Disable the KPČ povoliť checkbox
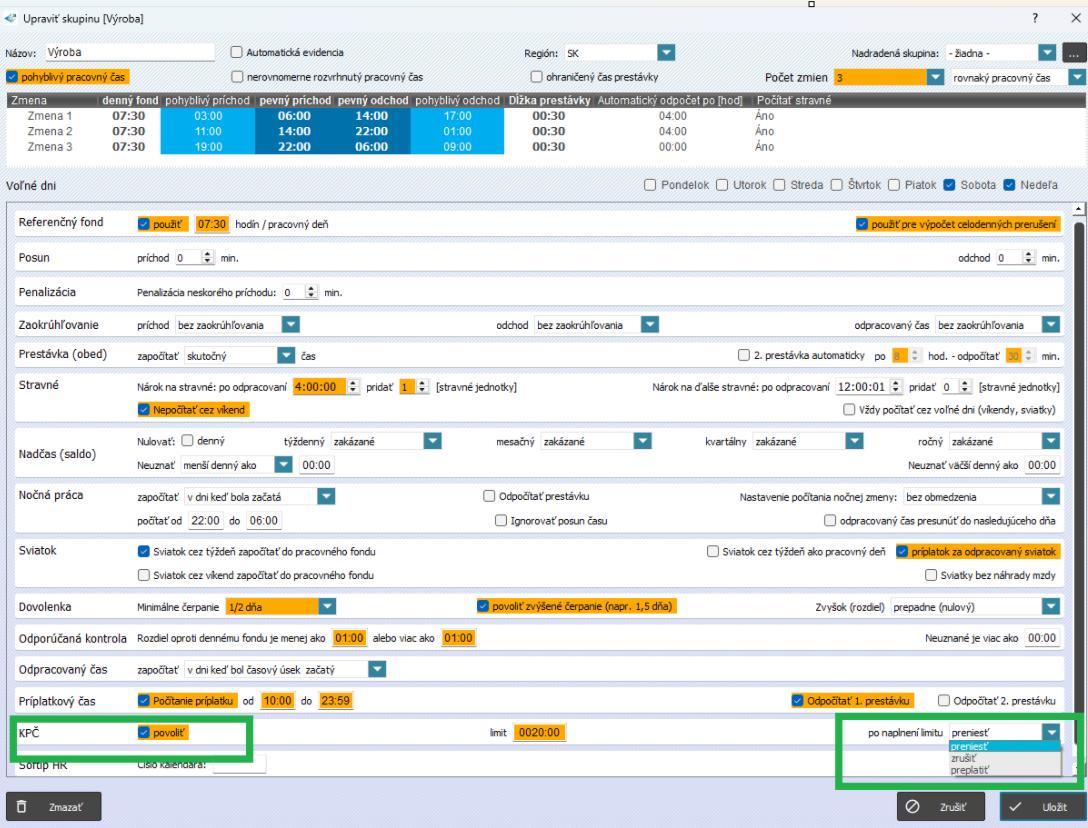 [143, 733]
